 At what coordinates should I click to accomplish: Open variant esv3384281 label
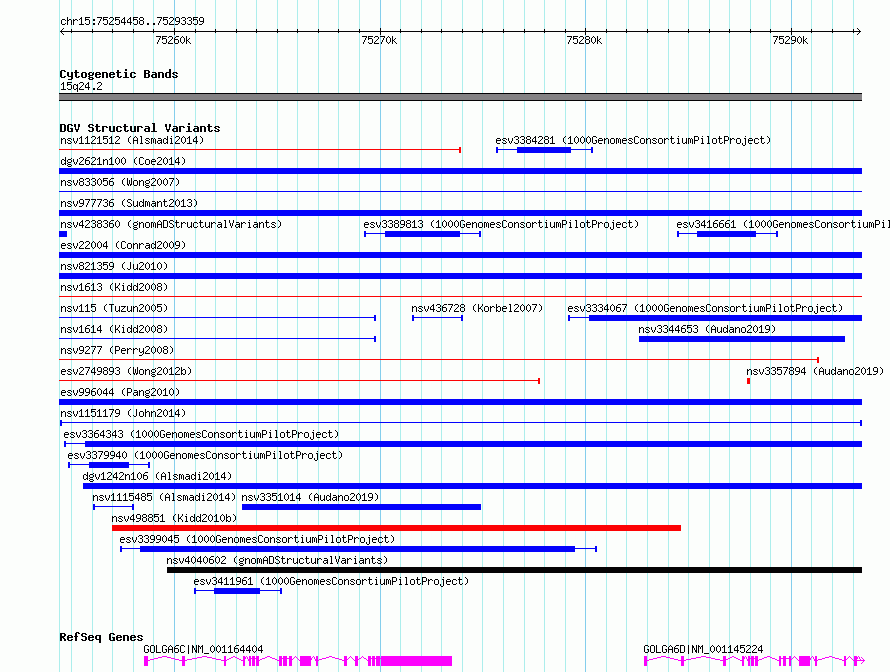[633, 140]
